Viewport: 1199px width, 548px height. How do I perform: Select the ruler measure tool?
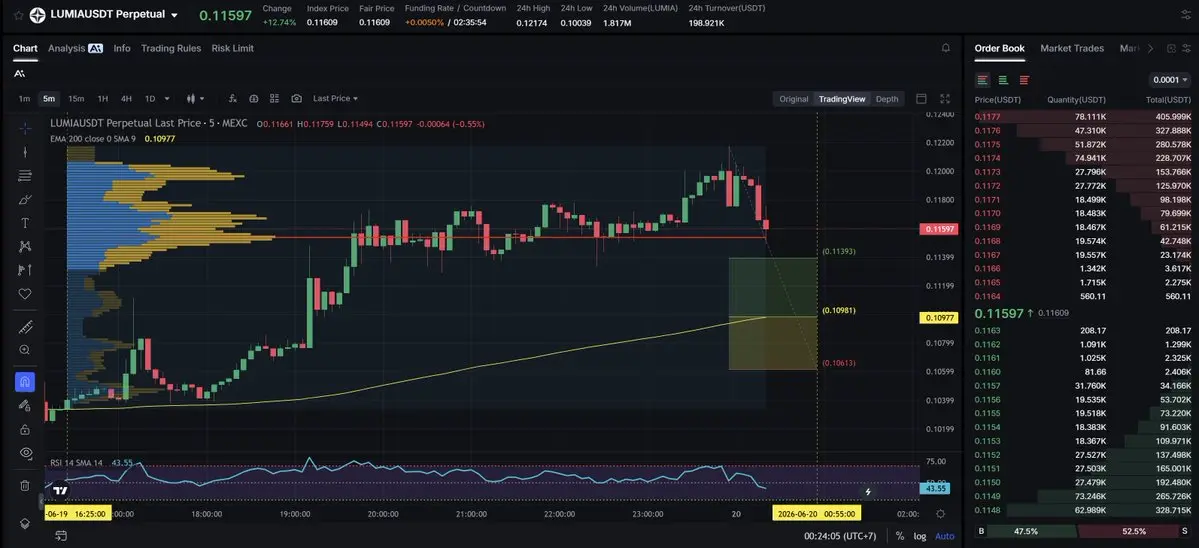(25, 327)
